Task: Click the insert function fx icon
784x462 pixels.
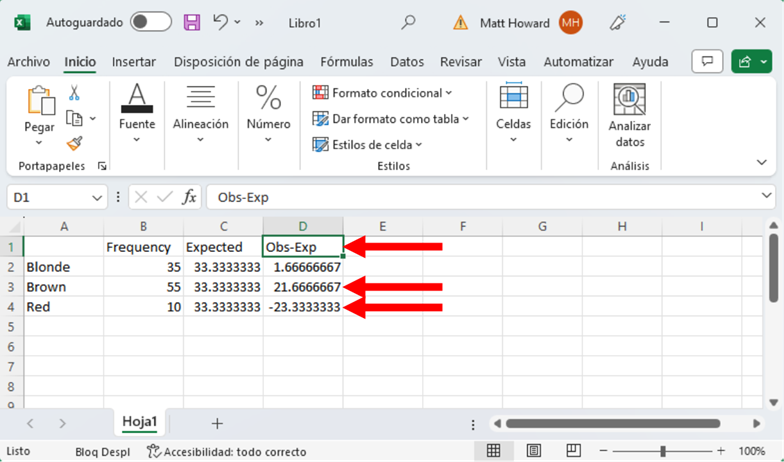Action: (x=189, y=197)
